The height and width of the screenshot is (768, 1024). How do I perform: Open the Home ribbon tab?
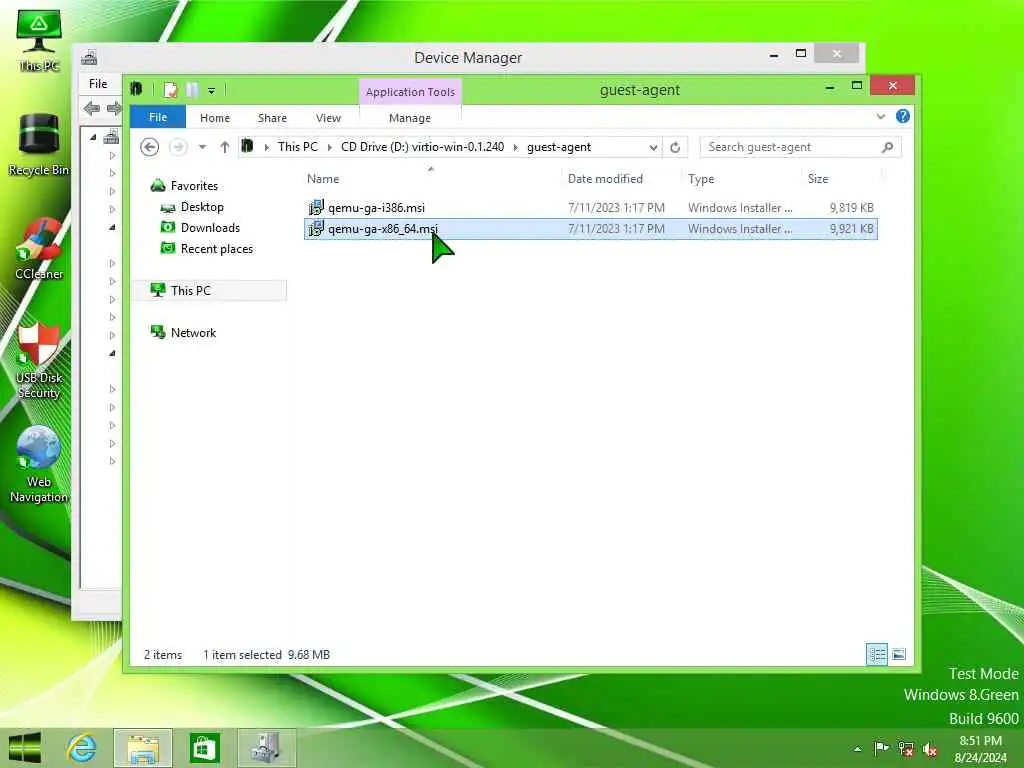(215, 118)
